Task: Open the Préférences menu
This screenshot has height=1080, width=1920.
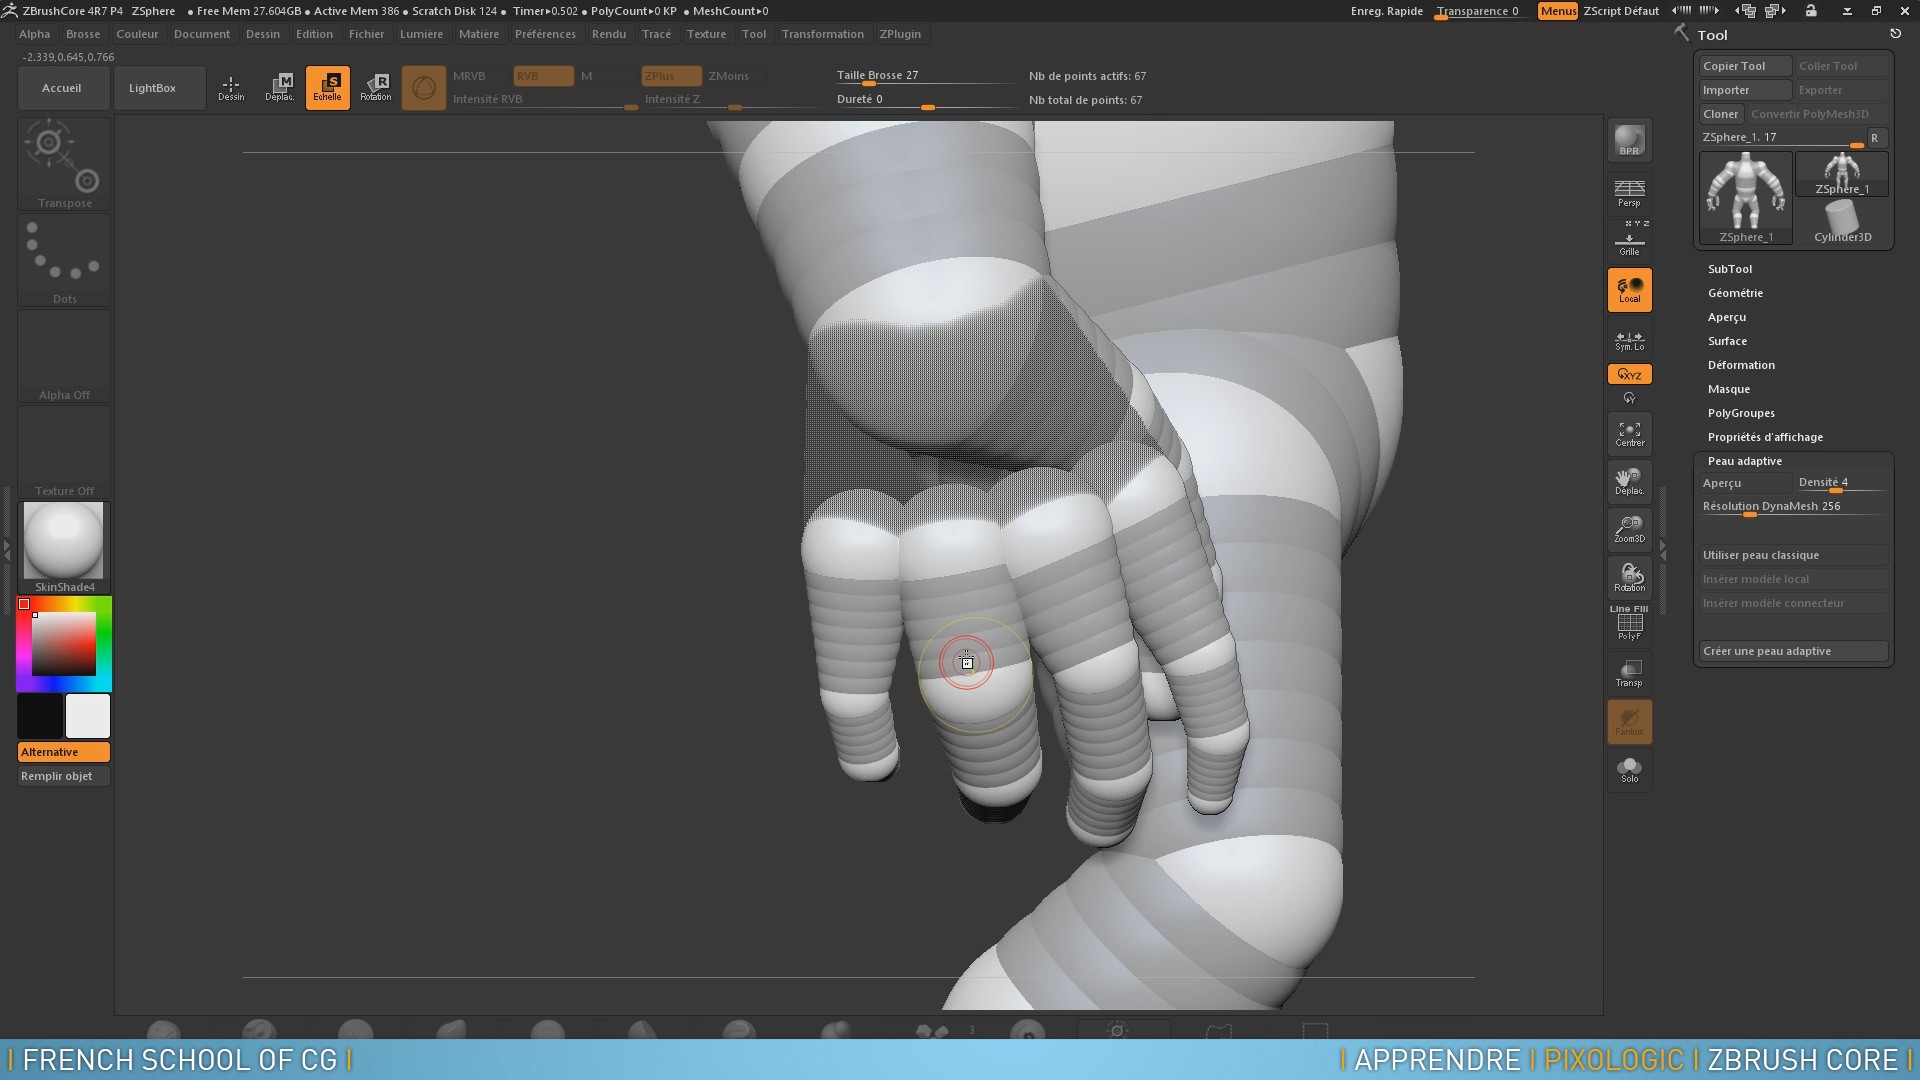Action: (545, 34)
